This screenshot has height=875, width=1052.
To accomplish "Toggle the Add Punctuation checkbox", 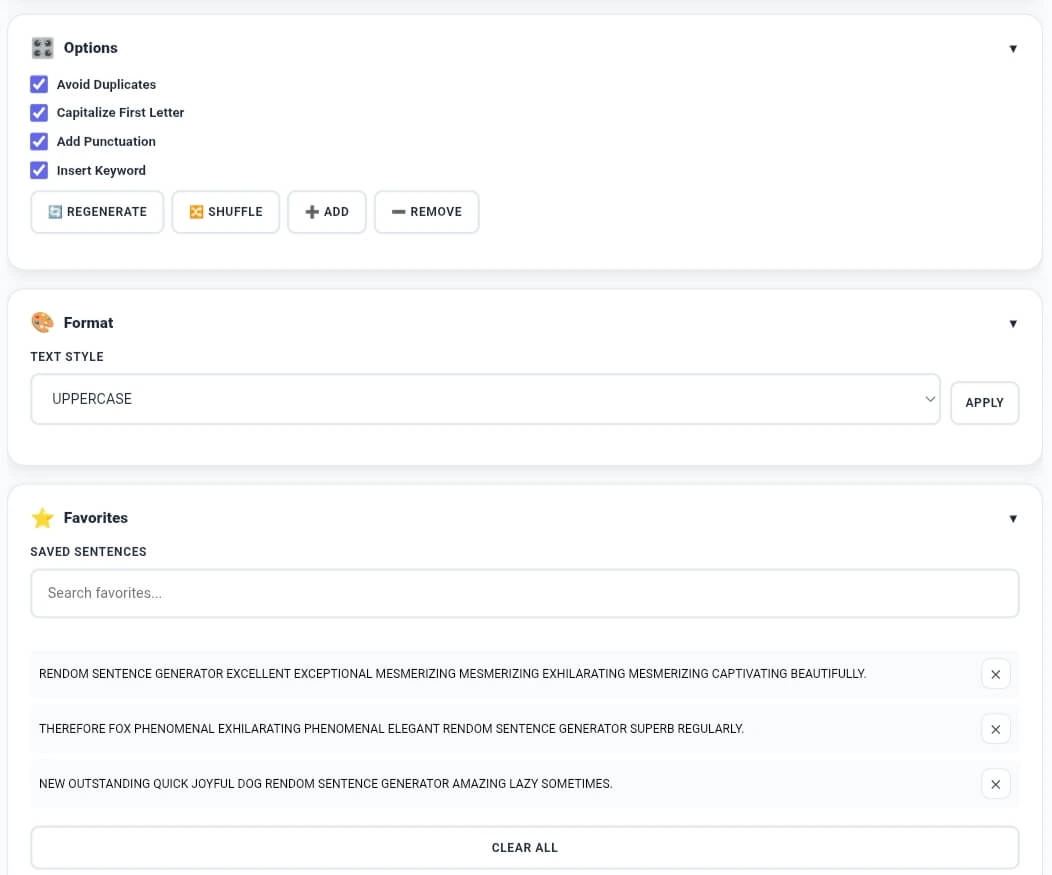I will pyautogui.click(x=38, y=141).
